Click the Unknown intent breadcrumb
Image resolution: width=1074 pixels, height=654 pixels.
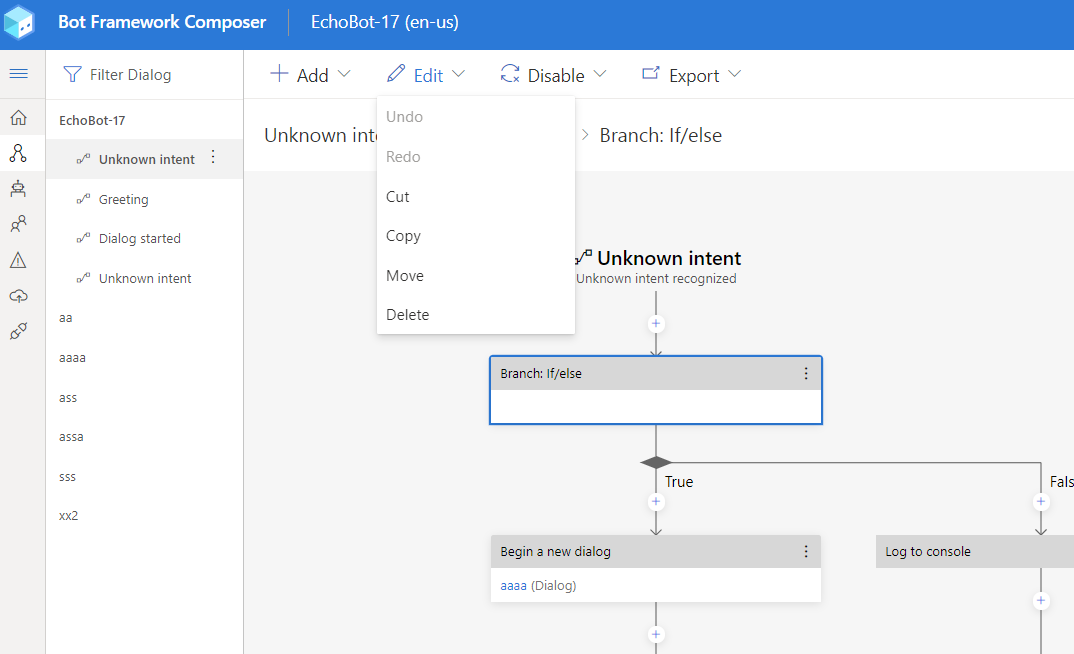tap(321, 136)
